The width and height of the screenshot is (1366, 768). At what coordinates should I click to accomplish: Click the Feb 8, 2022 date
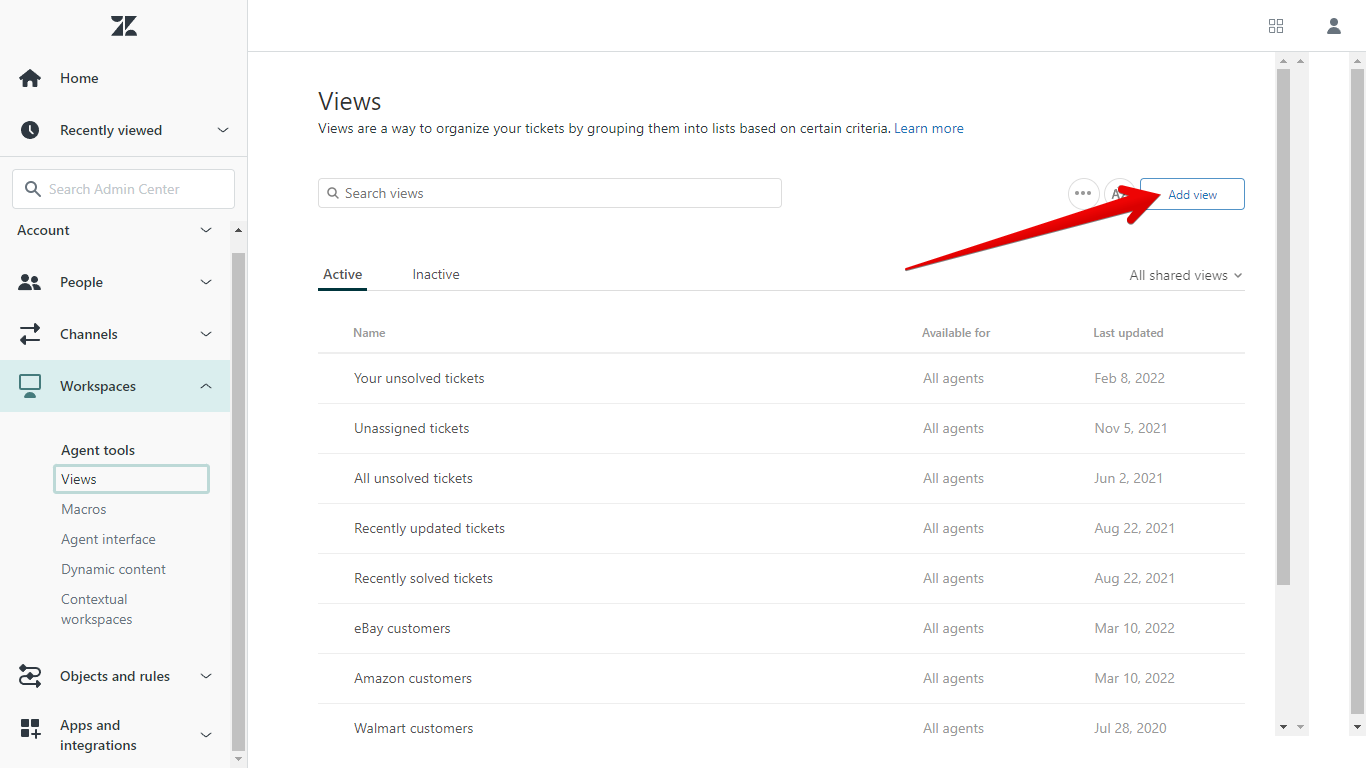pyautogui.click(x=1130, y=378)
